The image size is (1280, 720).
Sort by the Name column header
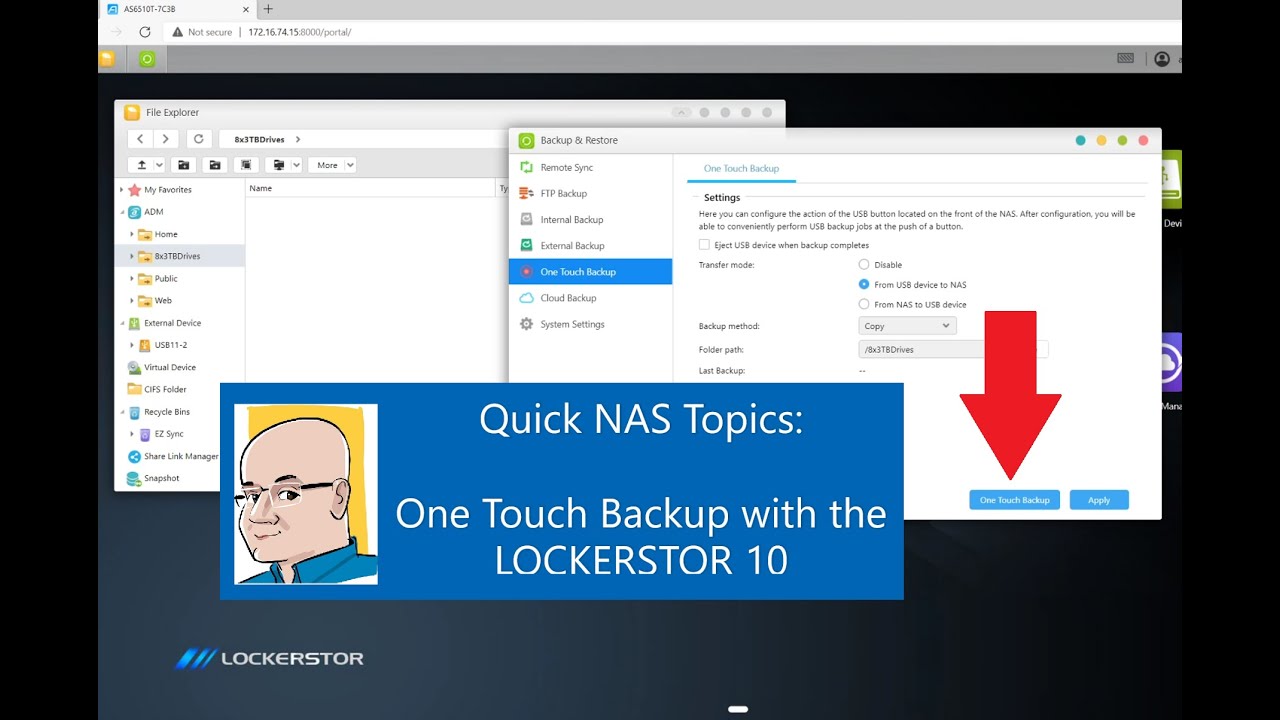click(260, 188)
